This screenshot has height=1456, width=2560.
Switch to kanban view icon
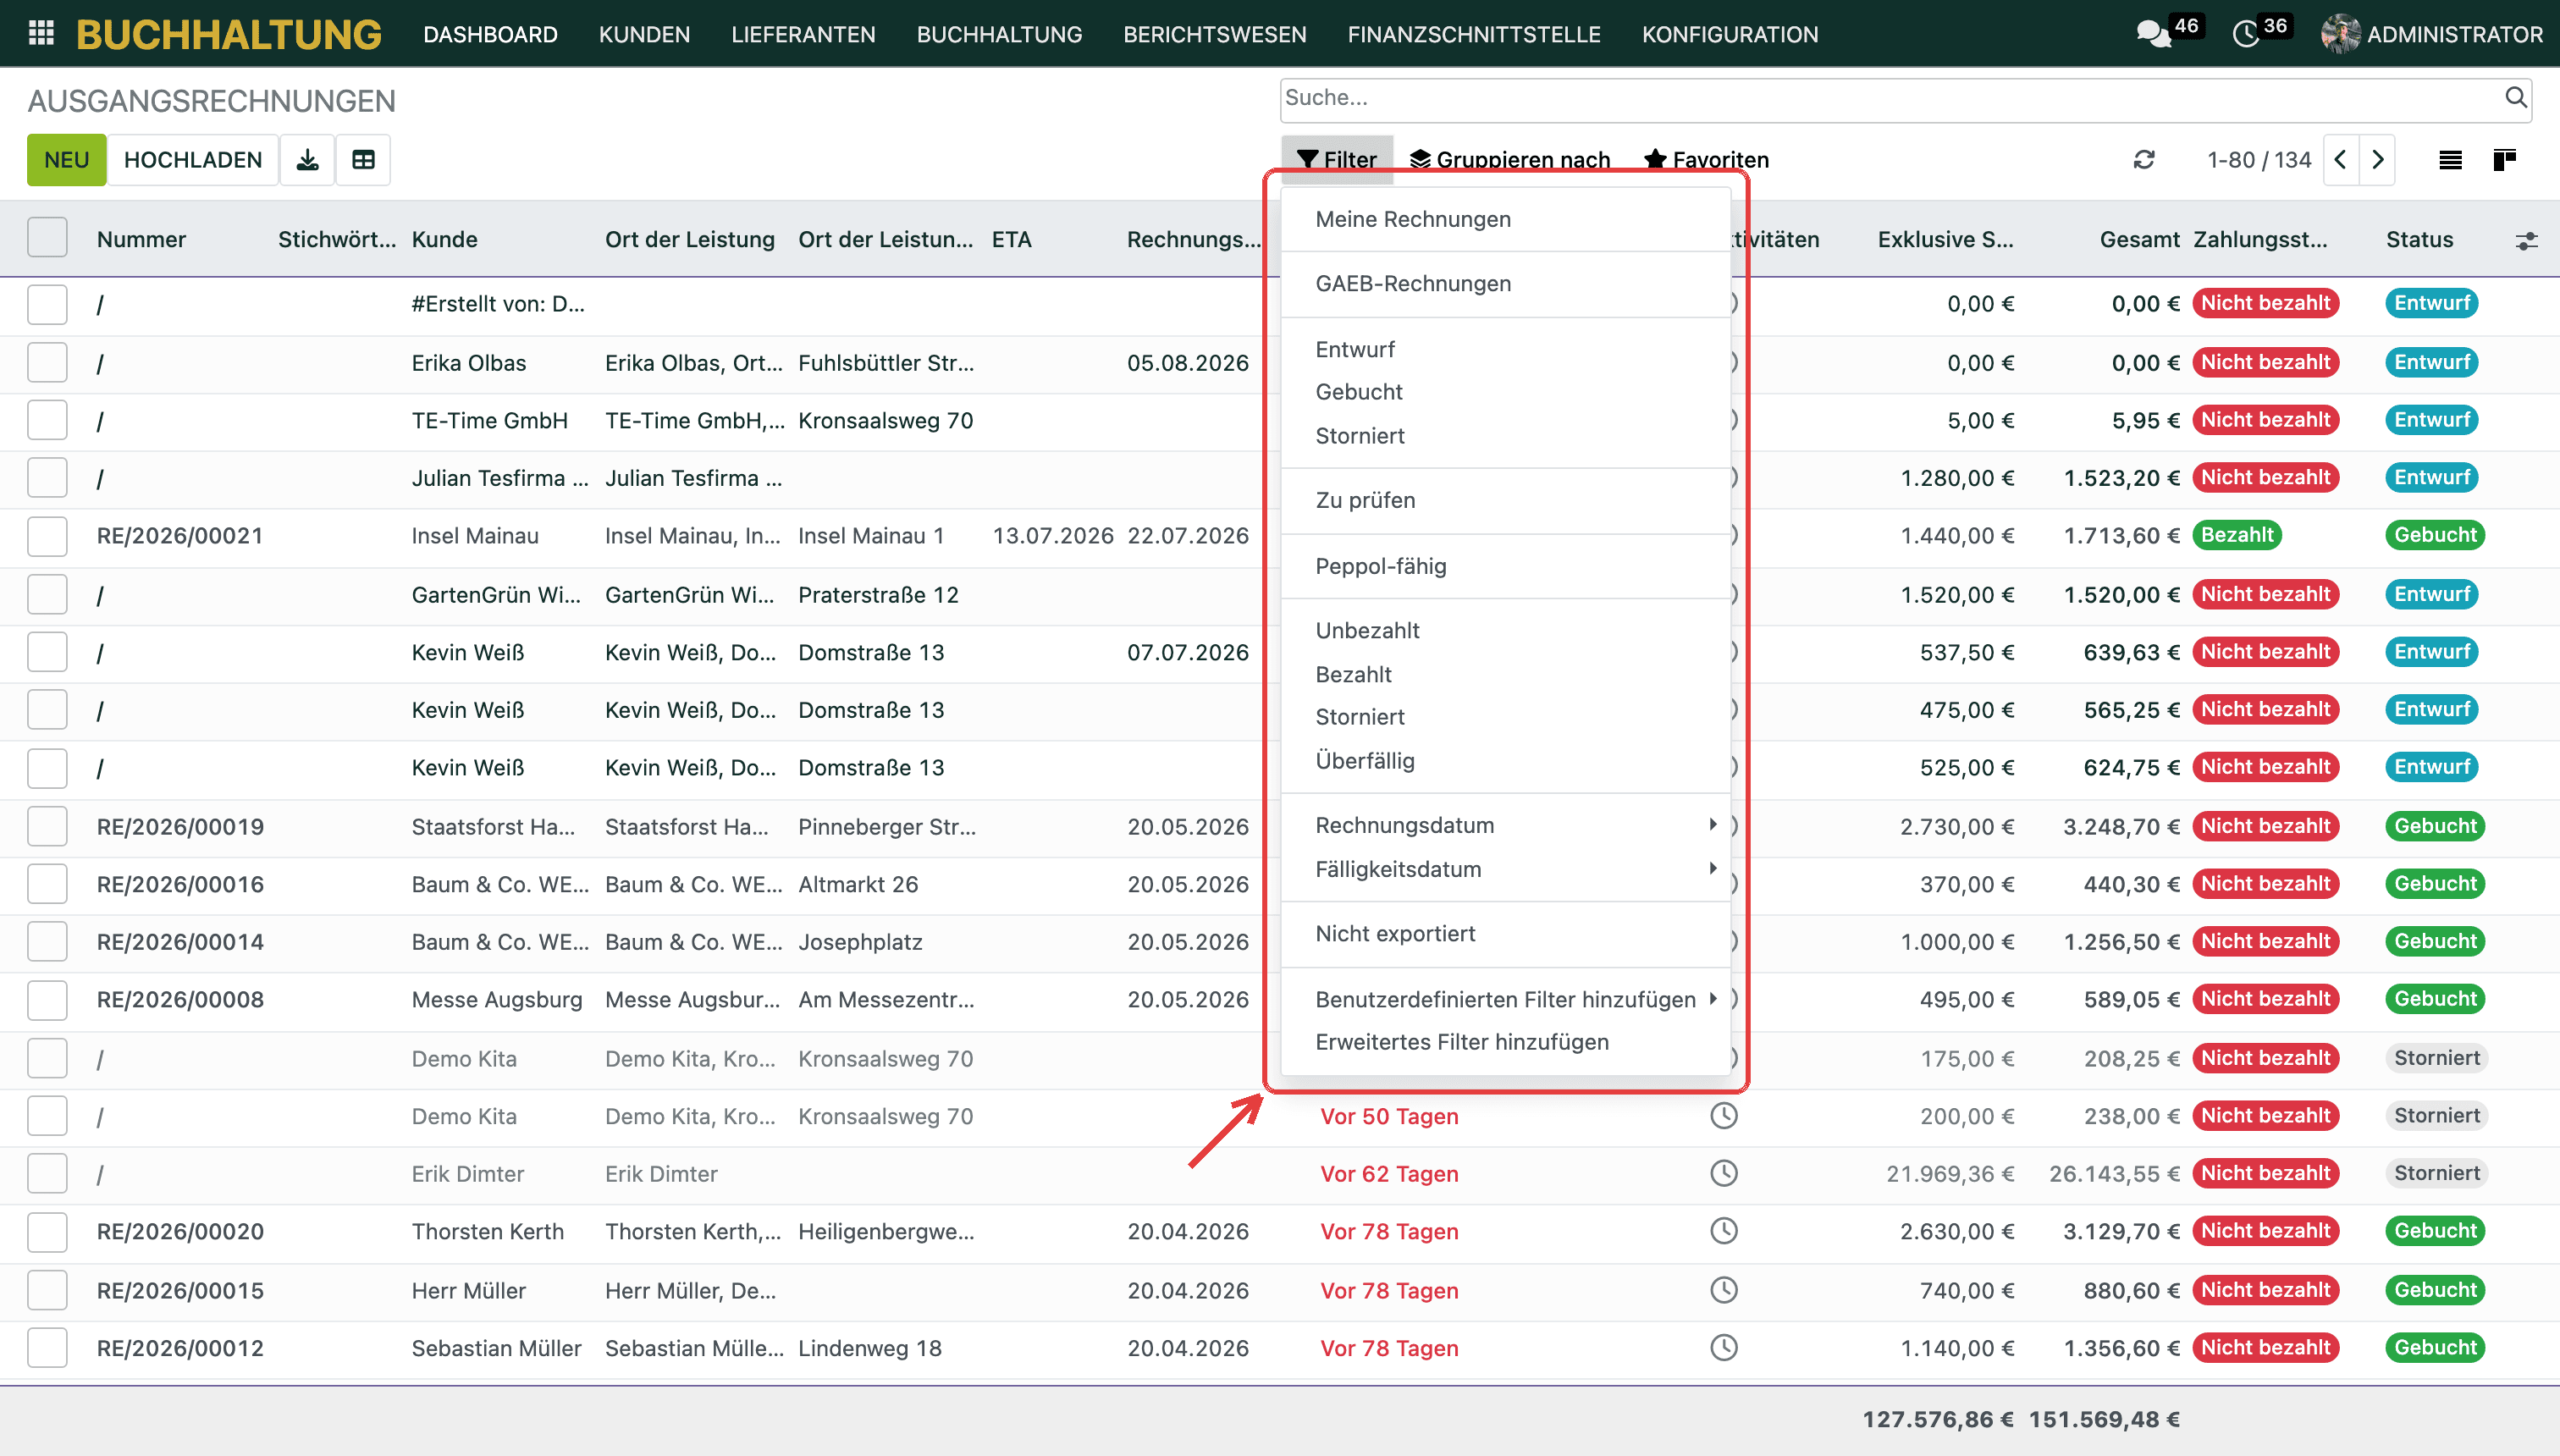[2505, 160]
